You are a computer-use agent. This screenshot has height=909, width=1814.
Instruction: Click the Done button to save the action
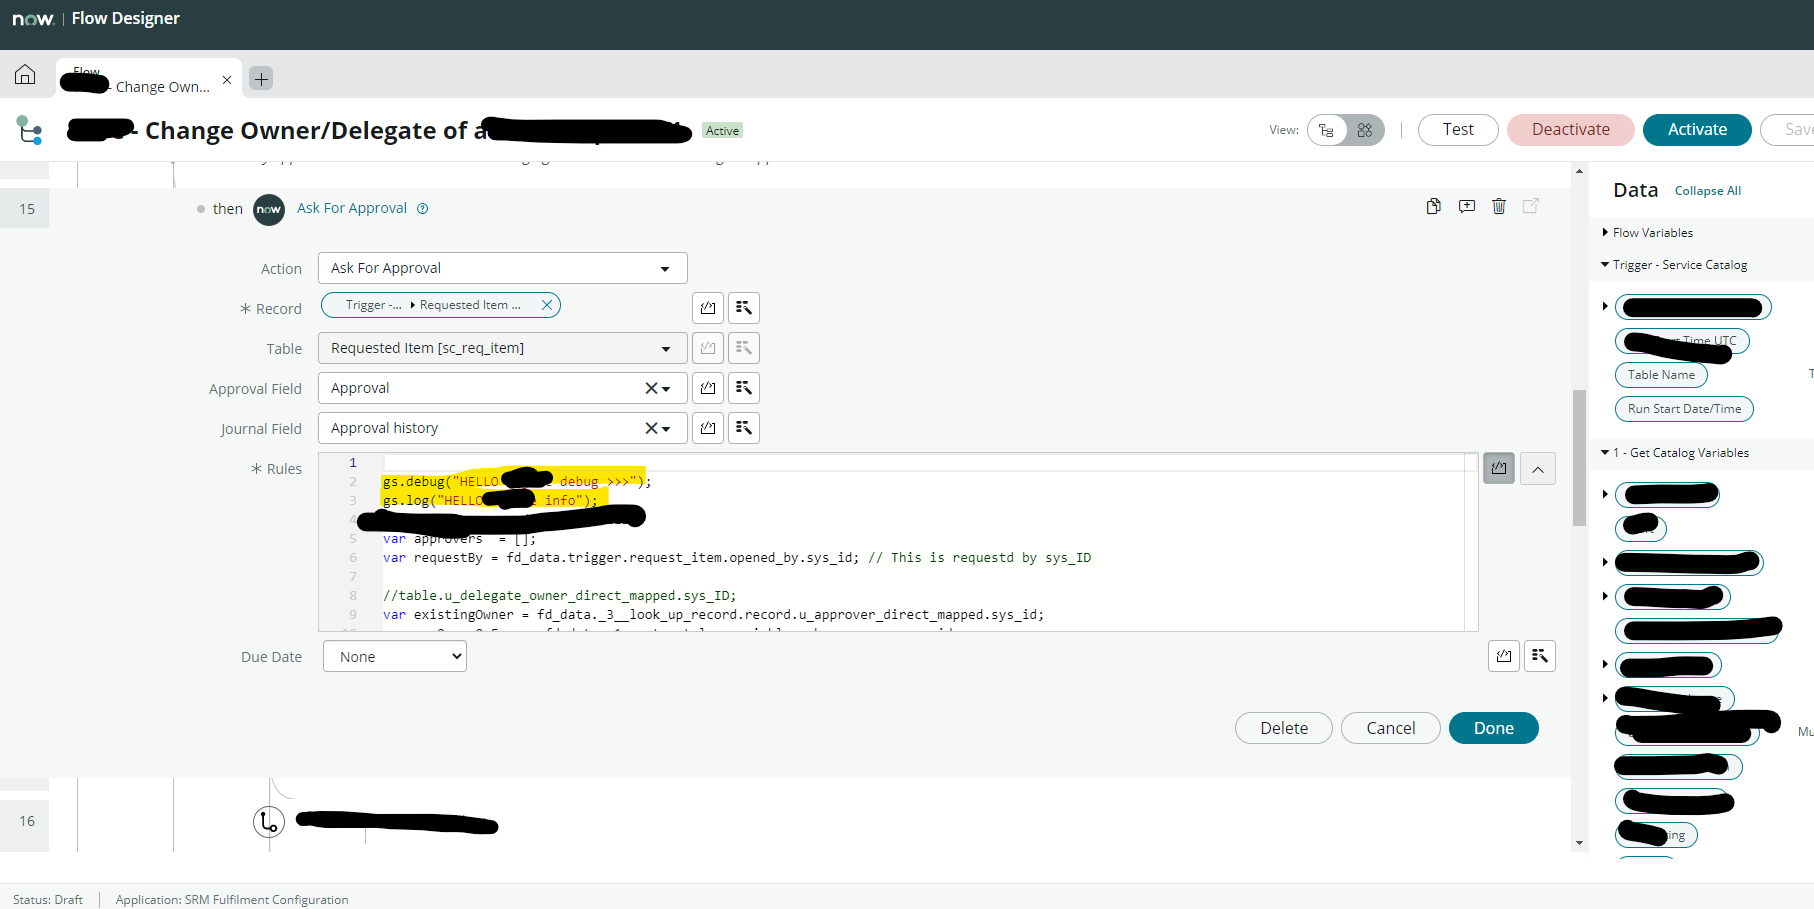[x=1493, y=727]
